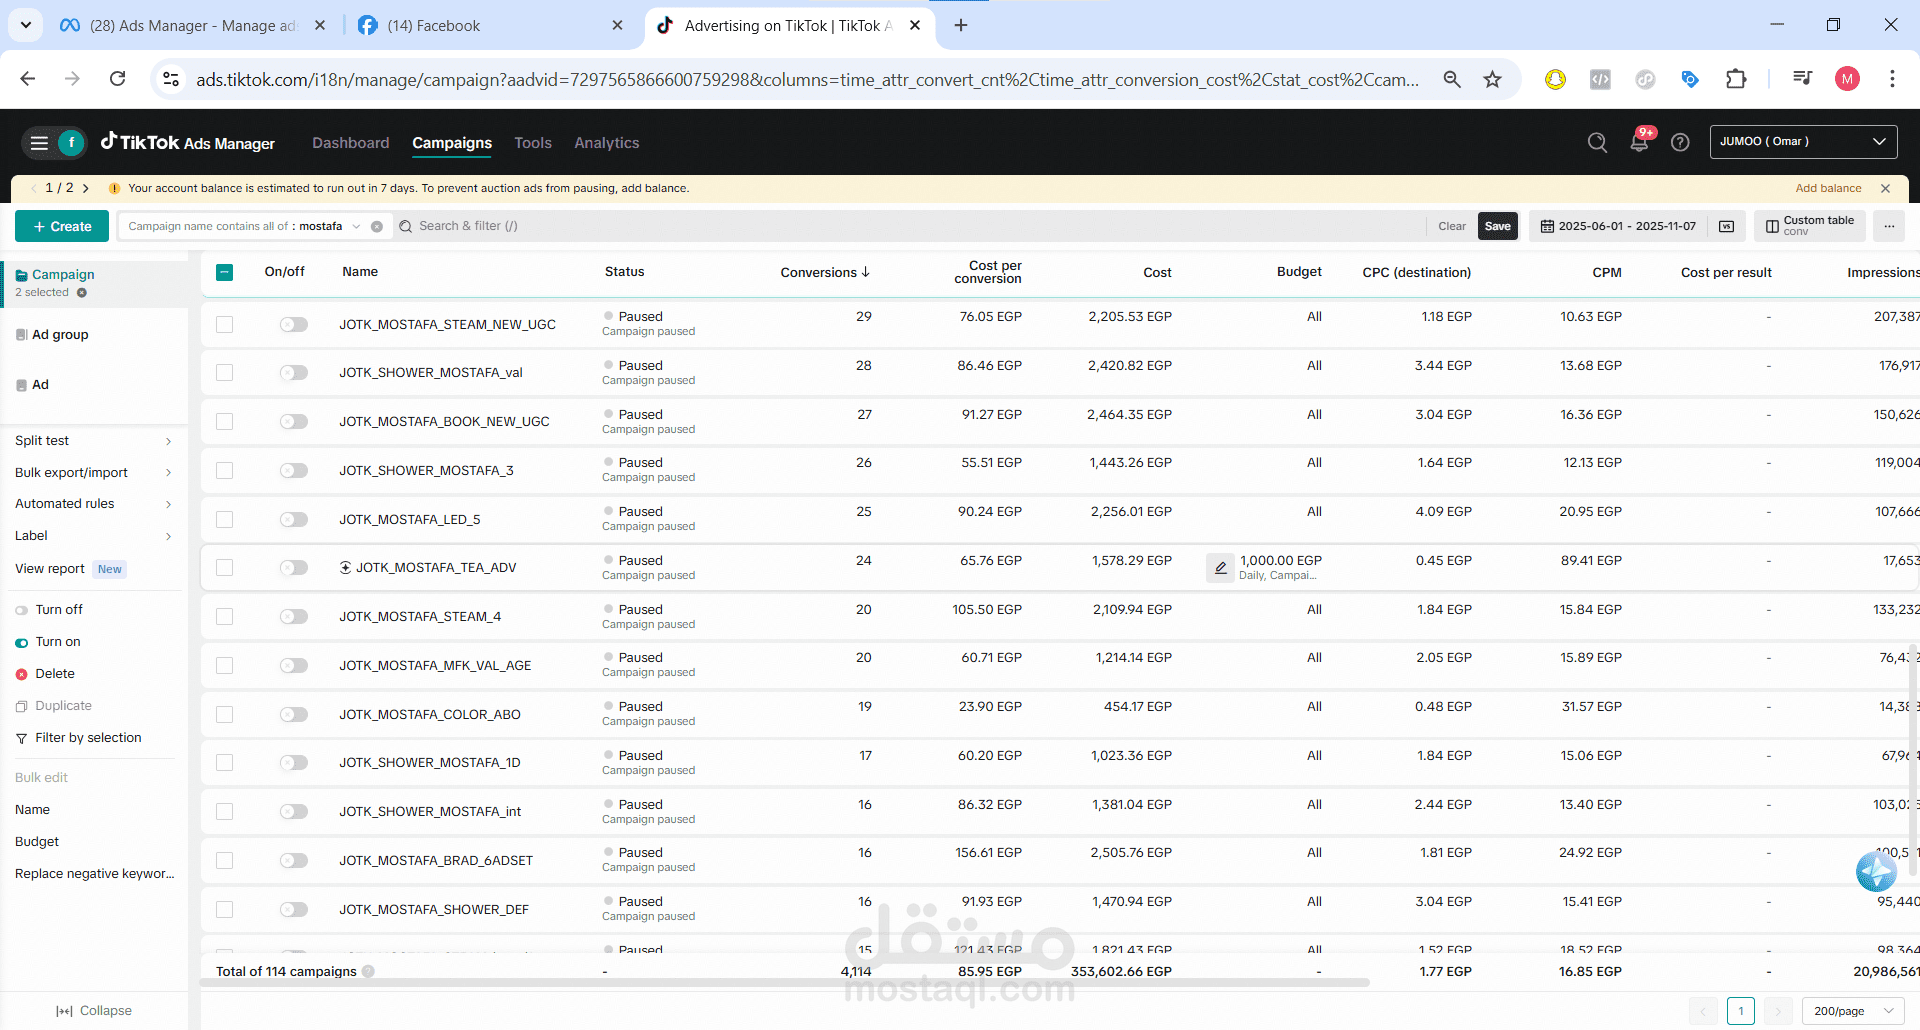This screenshot has height=1030, width=1920.
Task: Open the tab search dropdown in Chrome
Action: [x=25, y=25]
